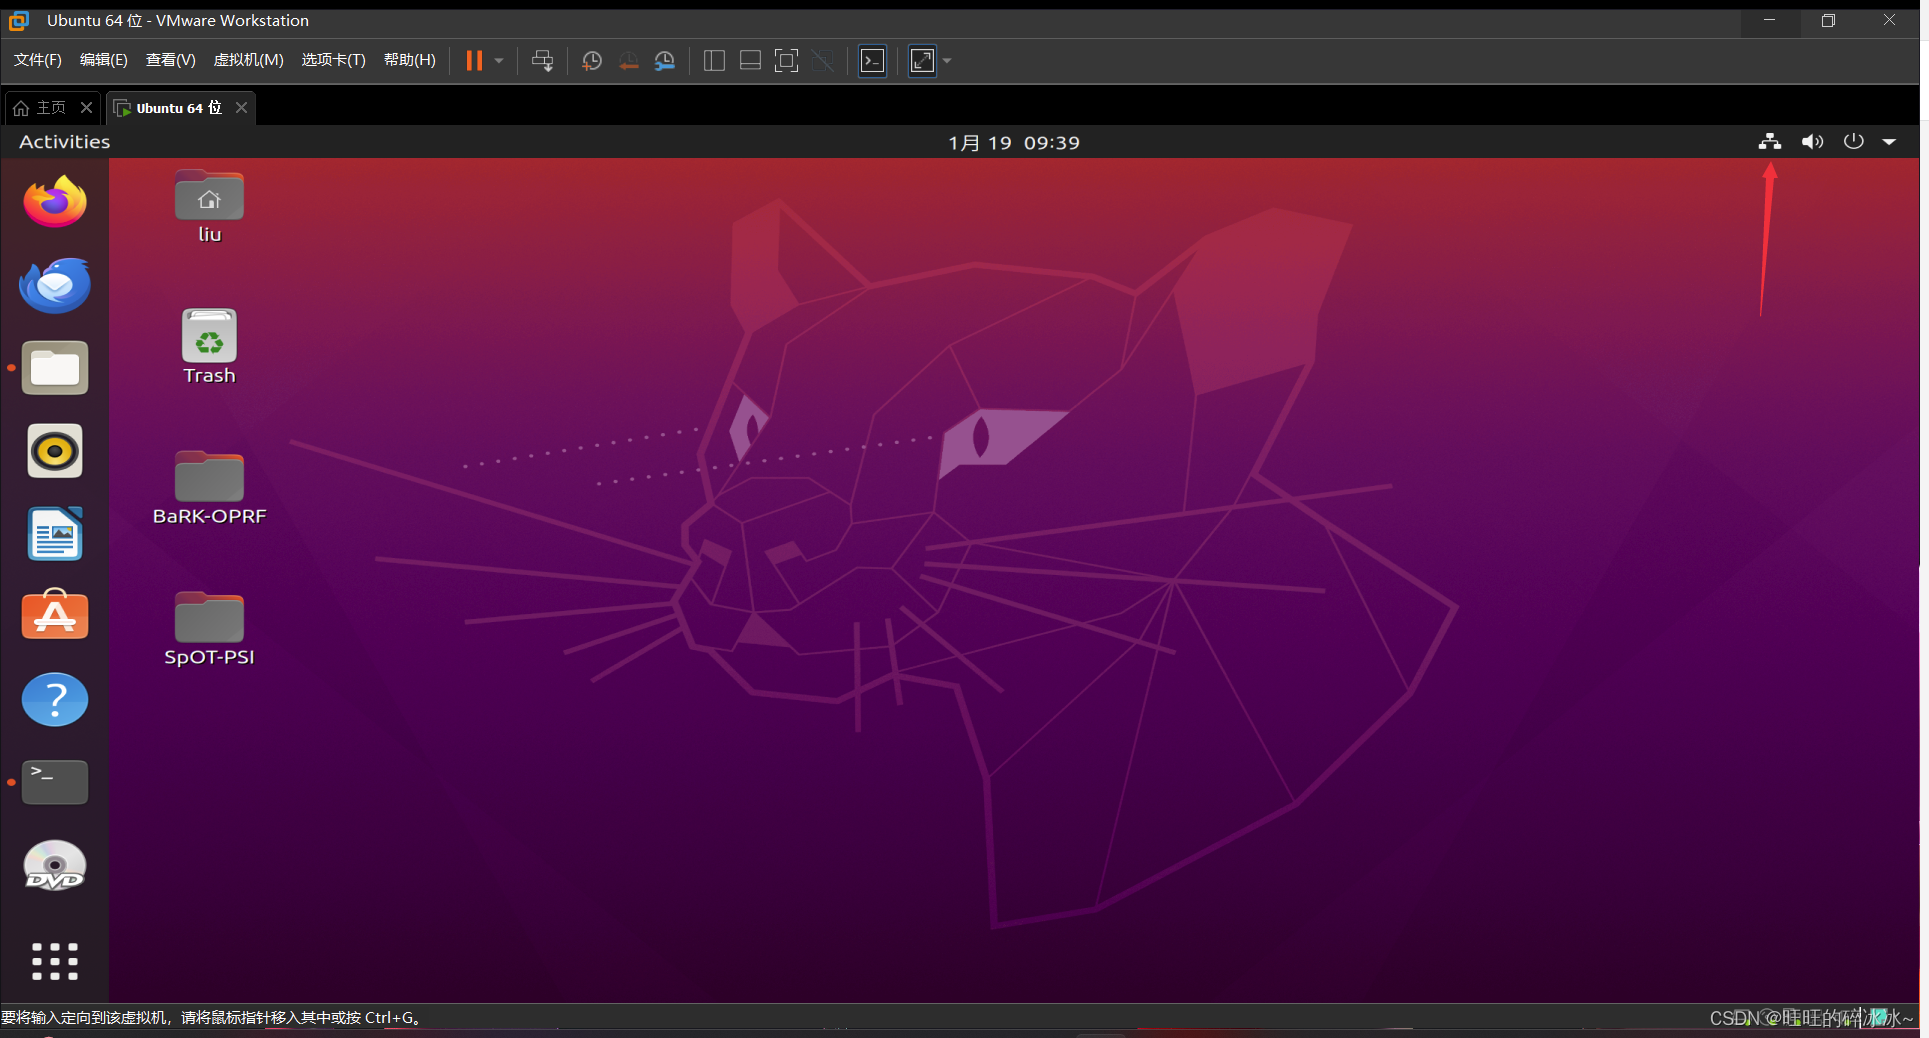Restore down the VMware window

click(x=1828, y=20)
